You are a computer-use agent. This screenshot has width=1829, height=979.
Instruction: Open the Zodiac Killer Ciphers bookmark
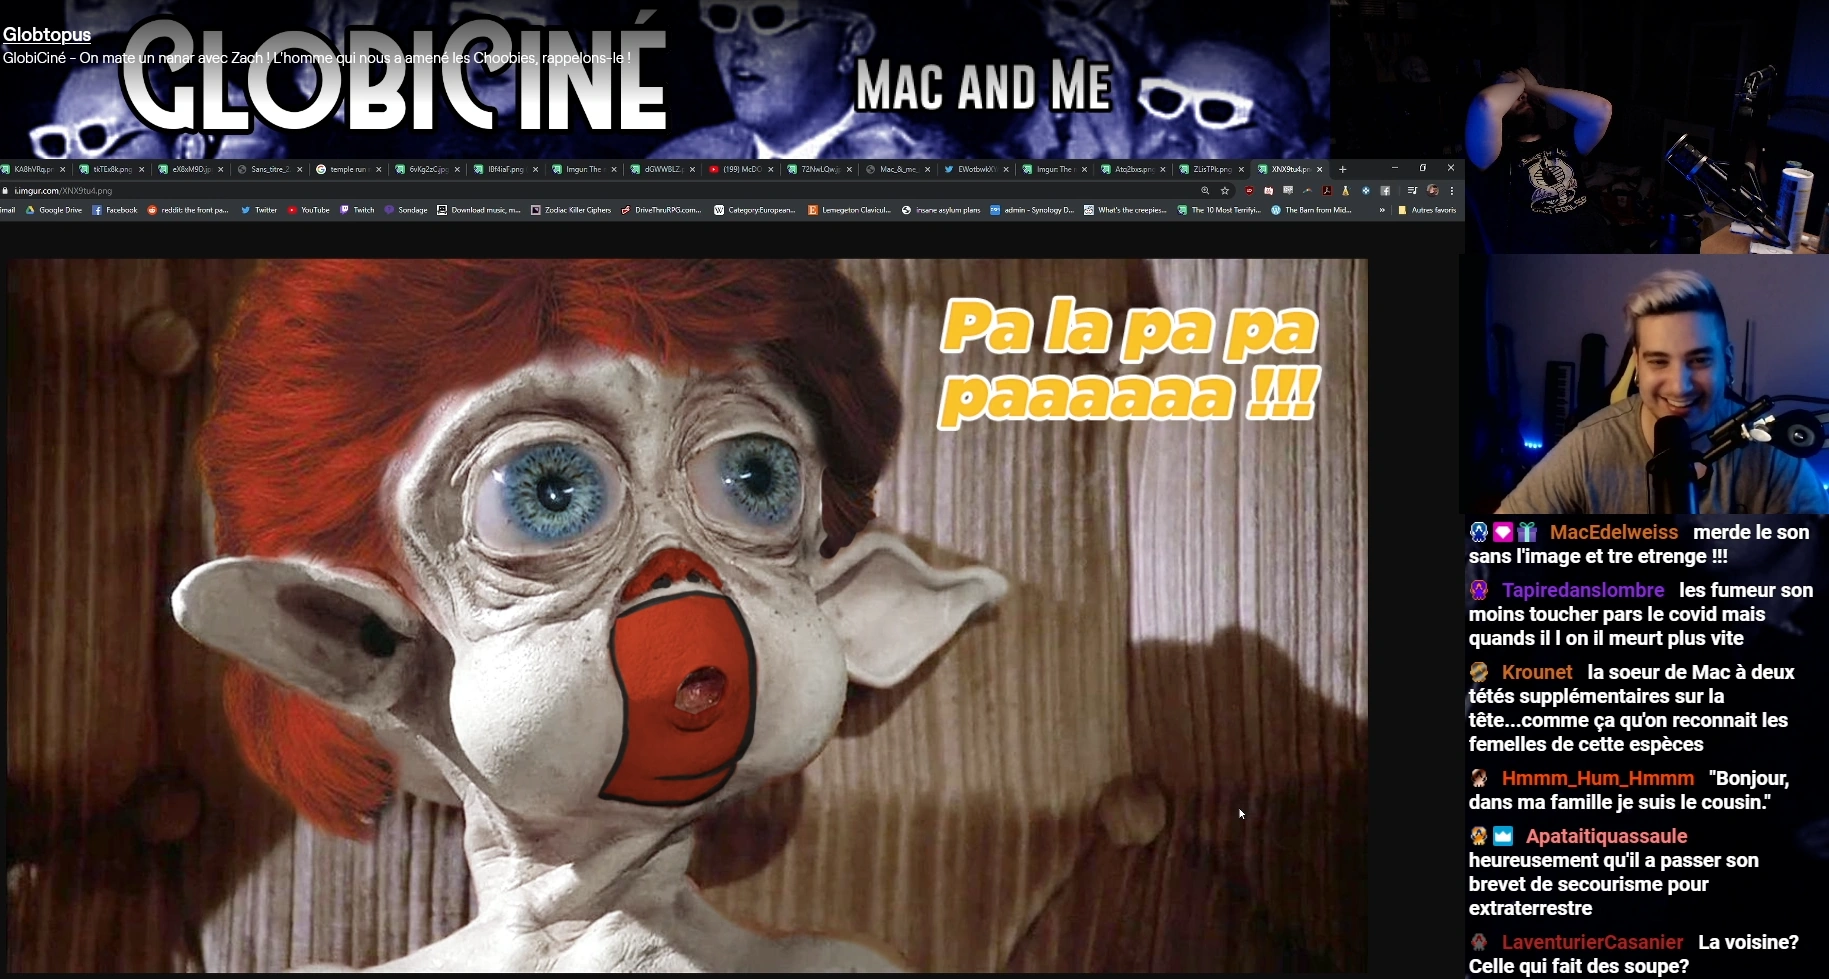(x=571, y=210)
